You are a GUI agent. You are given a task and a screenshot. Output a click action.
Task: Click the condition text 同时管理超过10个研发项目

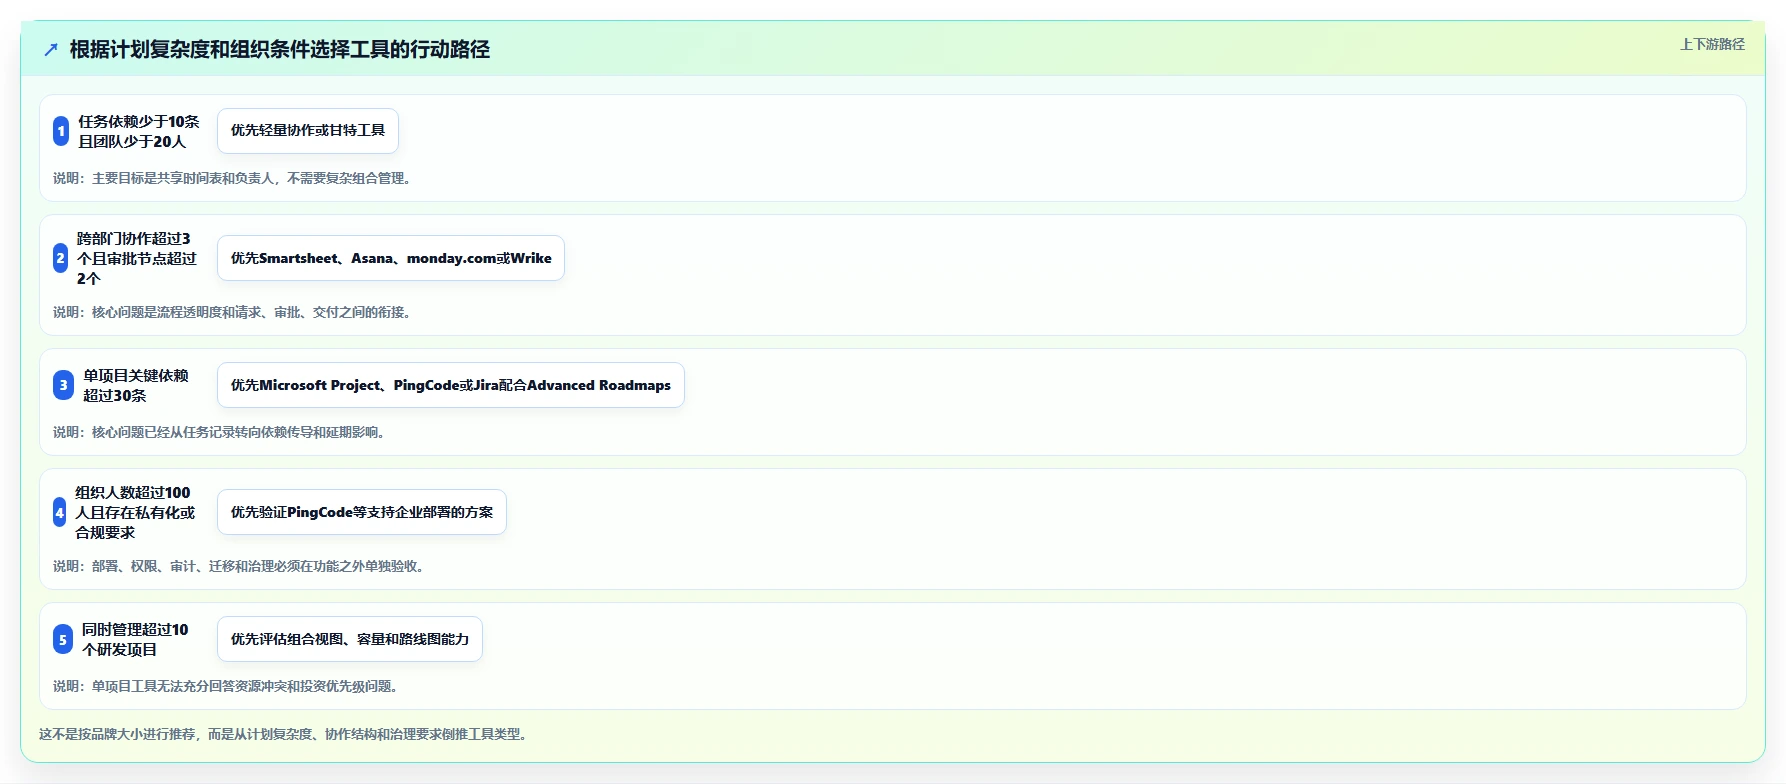(135, 639)
